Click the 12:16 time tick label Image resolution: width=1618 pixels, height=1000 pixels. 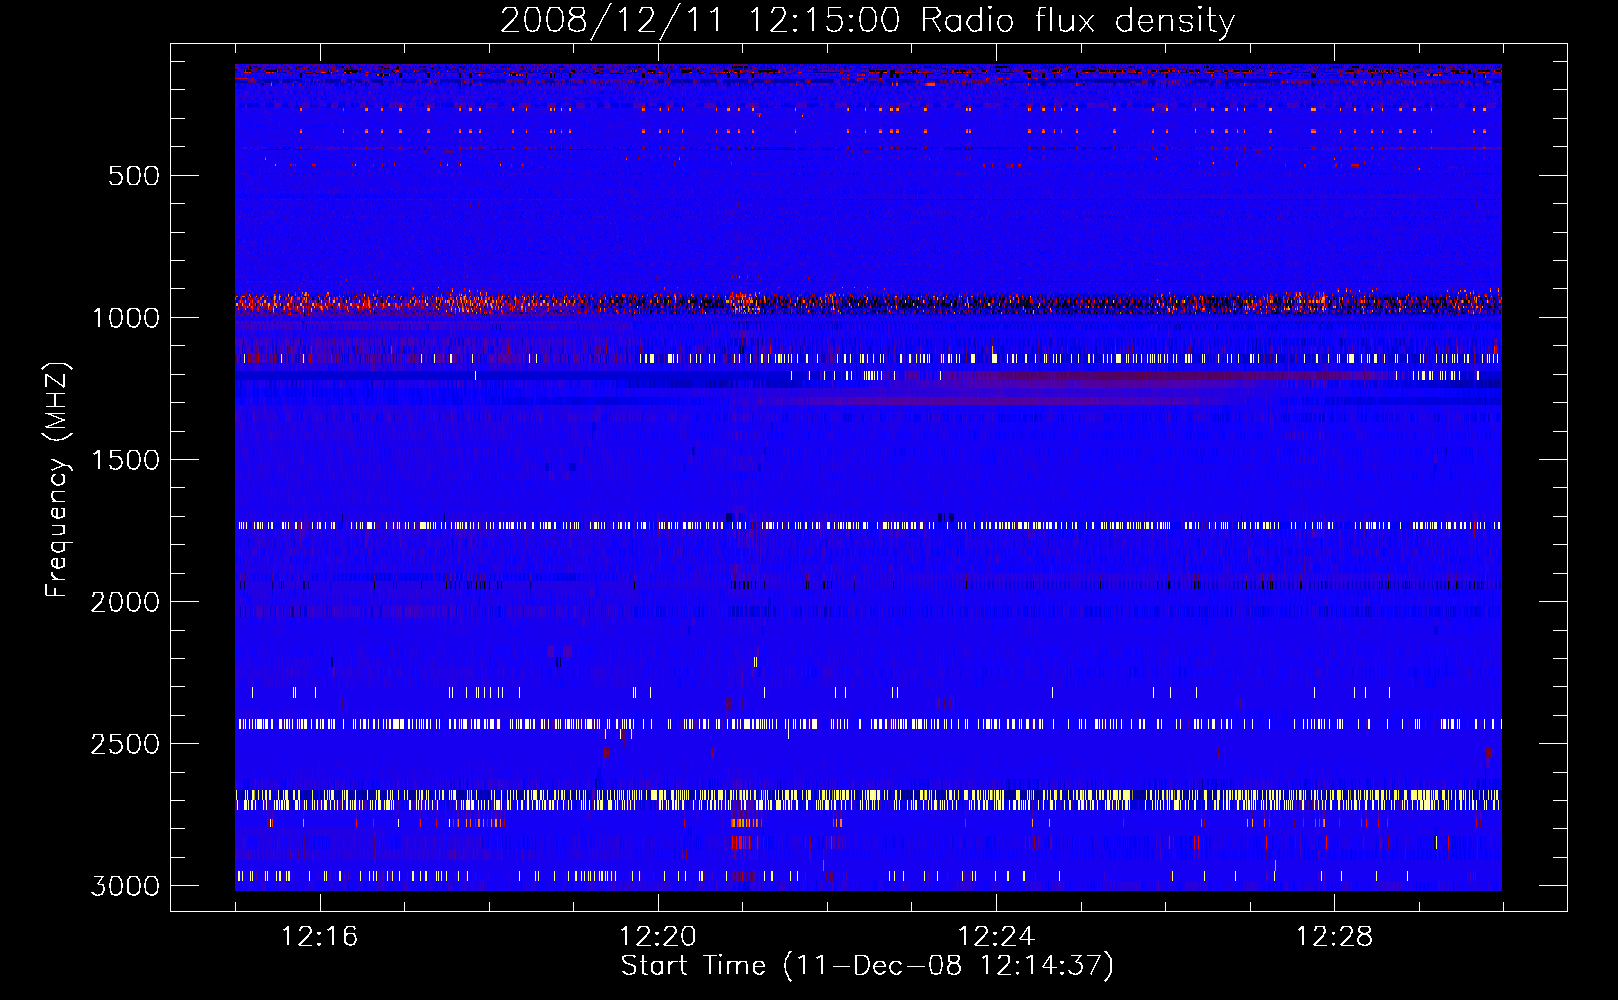pos(319,937)
